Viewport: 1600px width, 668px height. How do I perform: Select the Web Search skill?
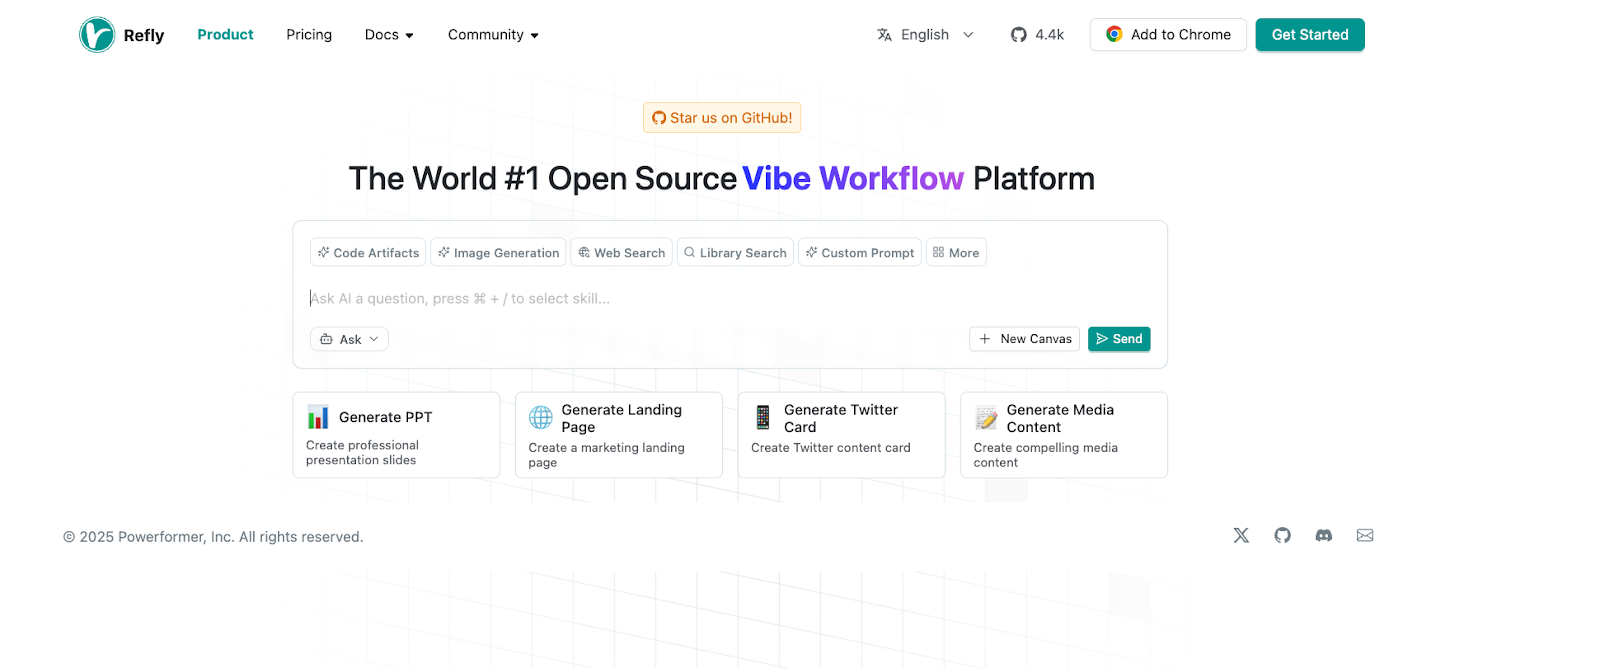[621, 253]
